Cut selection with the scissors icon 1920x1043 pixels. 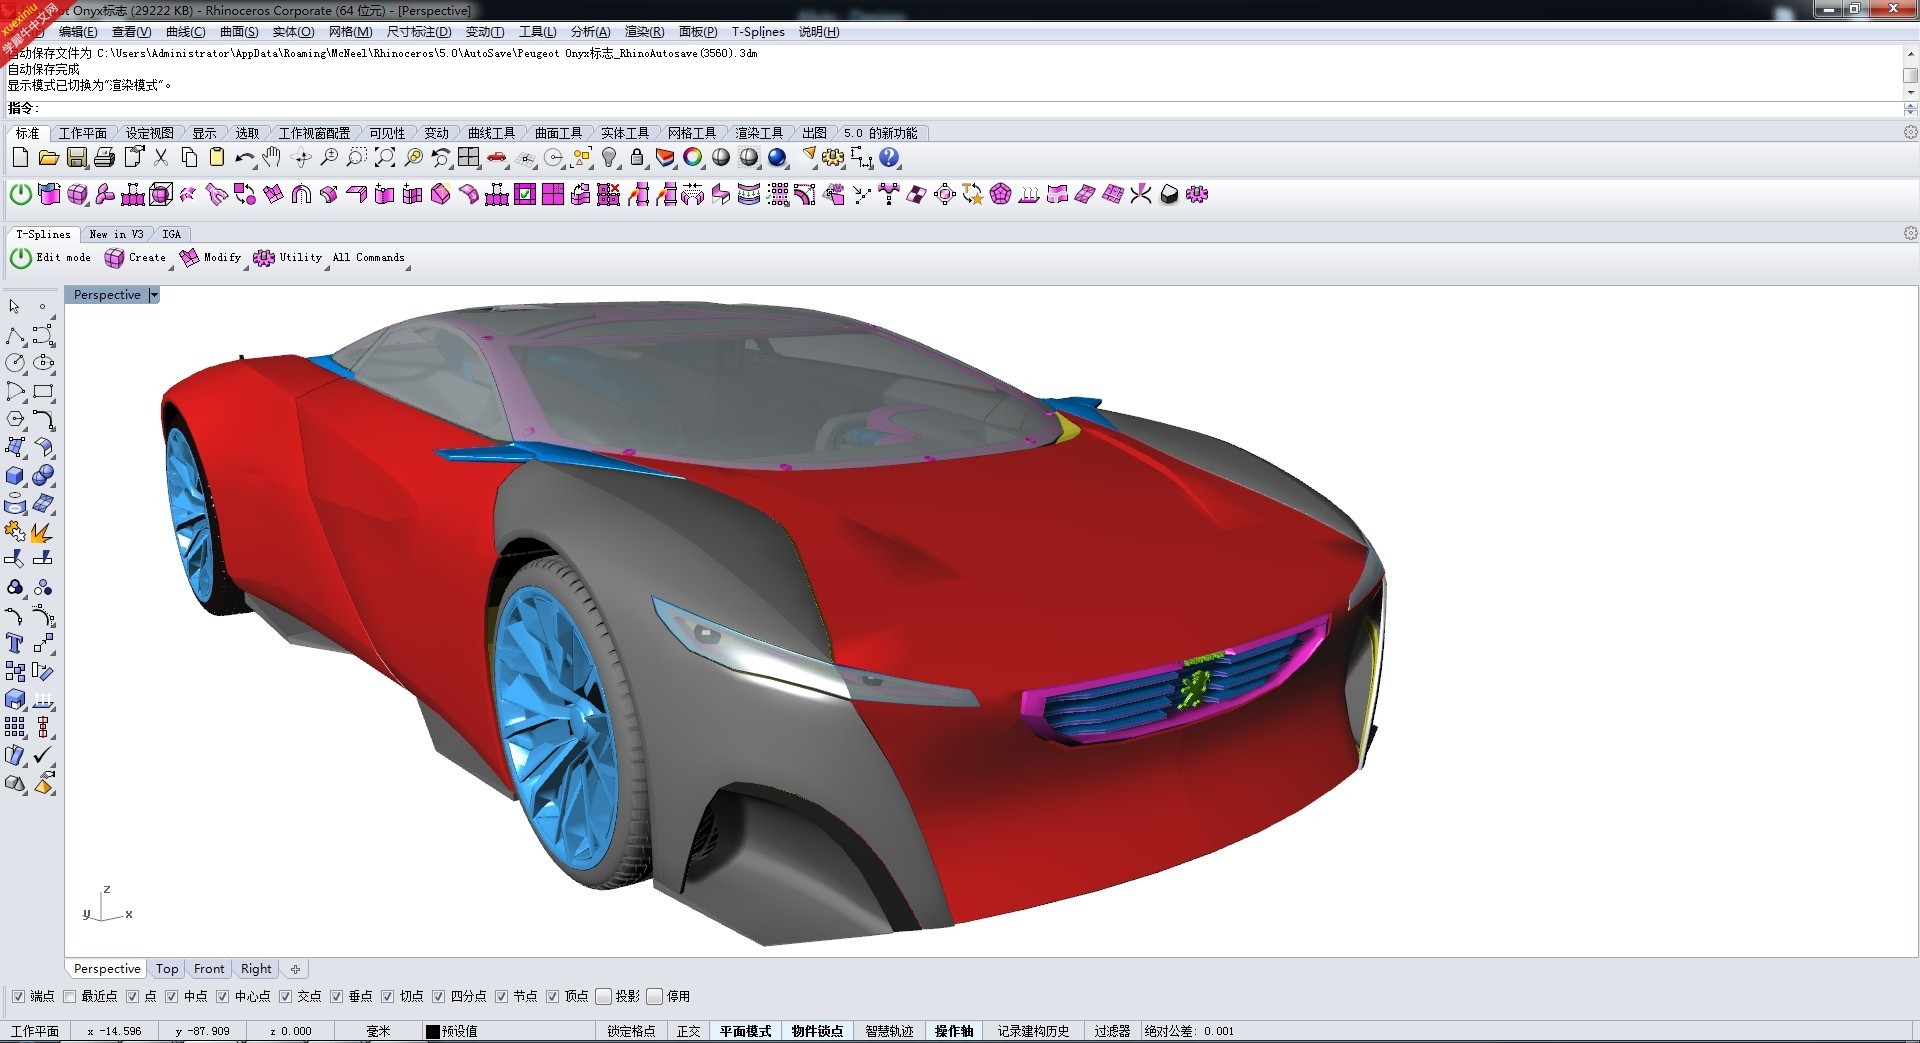[161, 158]
